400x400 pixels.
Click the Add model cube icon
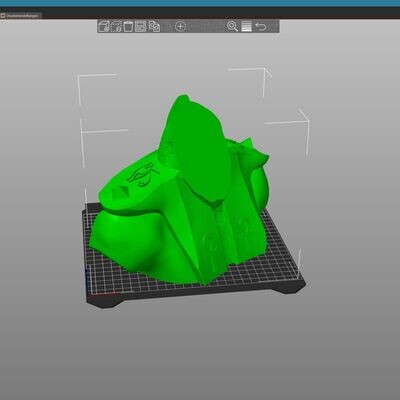pos(104,26)
